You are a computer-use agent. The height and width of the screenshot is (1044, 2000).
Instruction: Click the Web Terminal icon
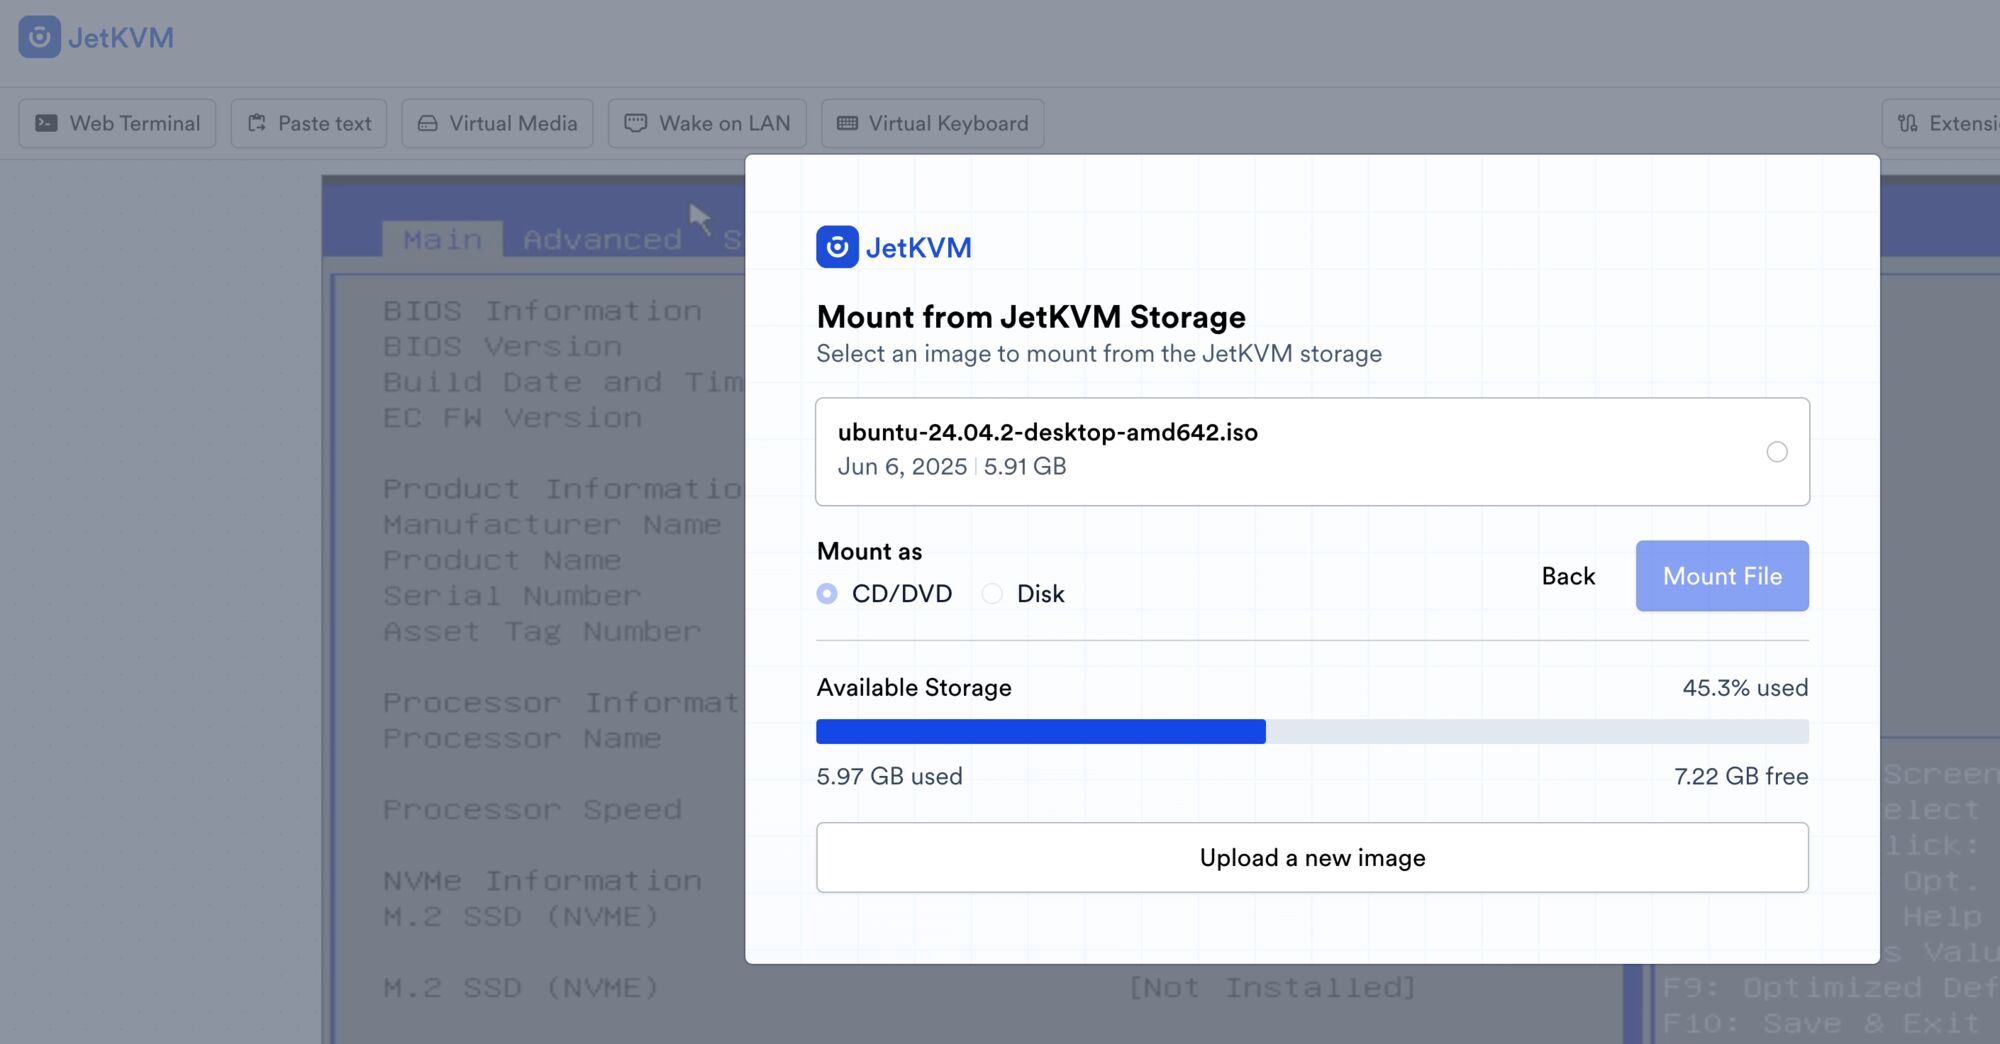click(46, 123)
